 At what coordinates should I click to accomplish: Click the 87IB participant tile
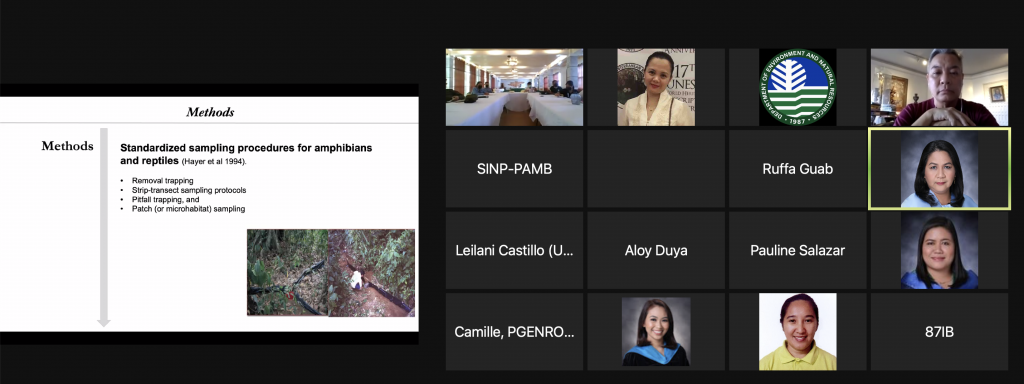click(x=939, y=332)
